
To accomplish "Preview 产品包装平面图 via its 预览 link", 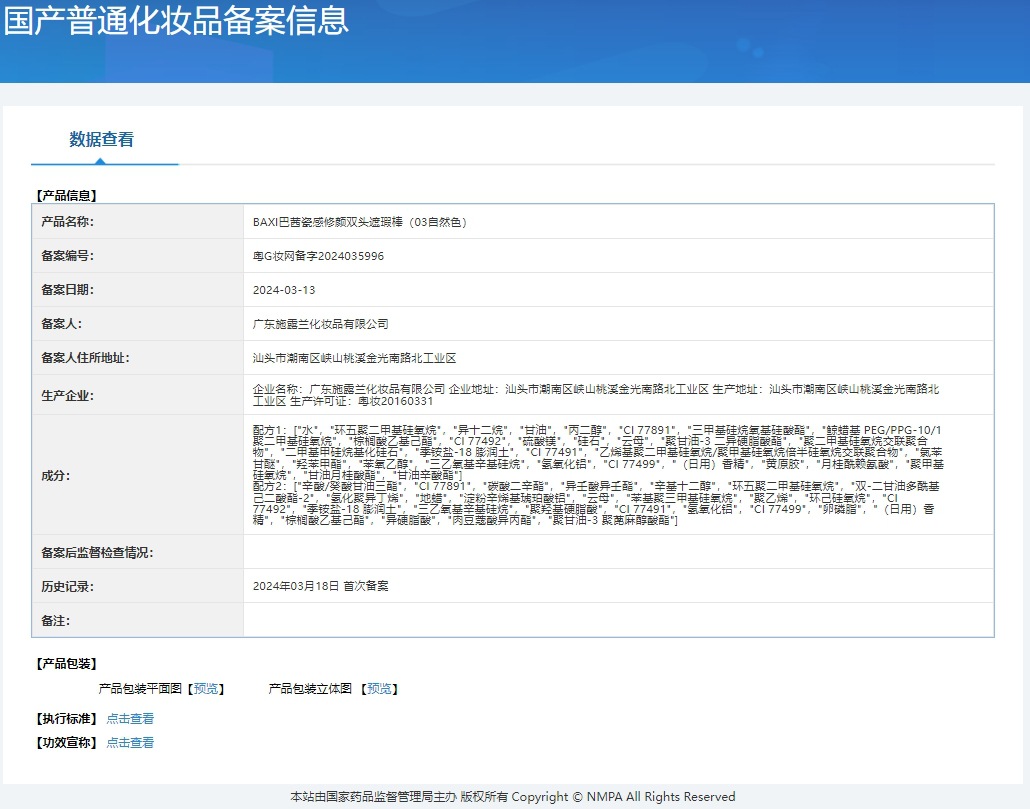I will point(206,688).
